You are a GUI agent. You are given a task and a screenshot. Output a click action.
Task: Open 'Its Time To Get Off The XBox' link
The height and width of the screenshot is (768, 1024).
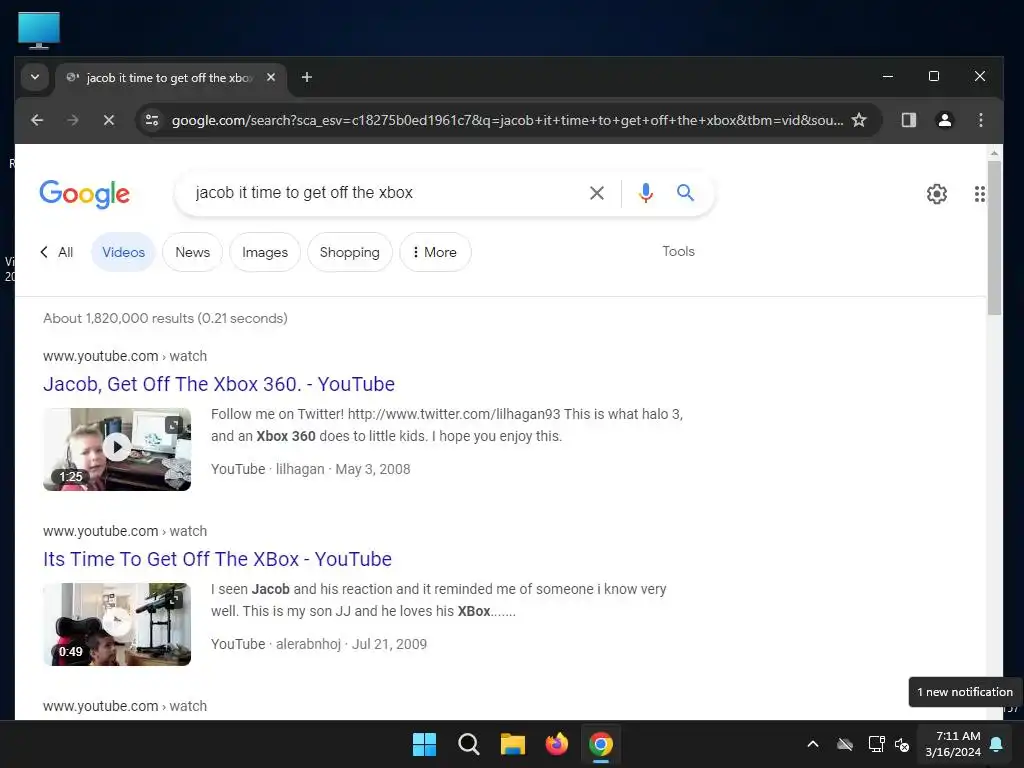coord(217,559)
